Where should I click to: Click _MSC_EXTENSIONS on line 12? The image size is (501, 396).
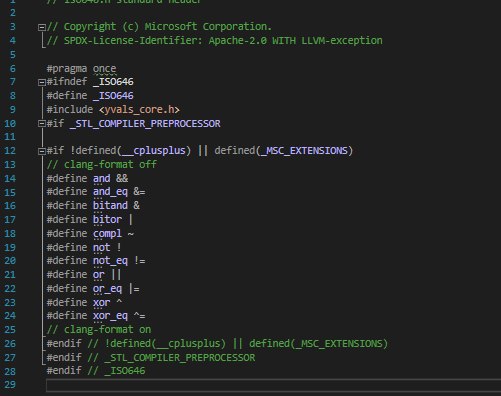[304, 151]
